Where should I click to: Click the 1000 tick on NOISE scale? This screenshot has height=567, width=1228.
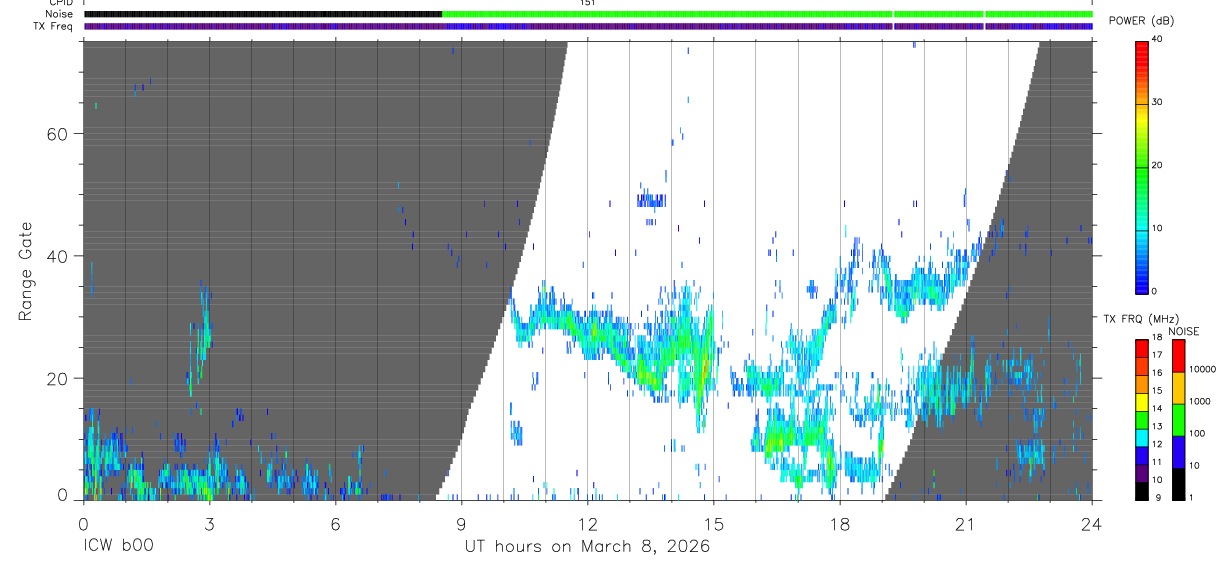(x=1202, y=401)
